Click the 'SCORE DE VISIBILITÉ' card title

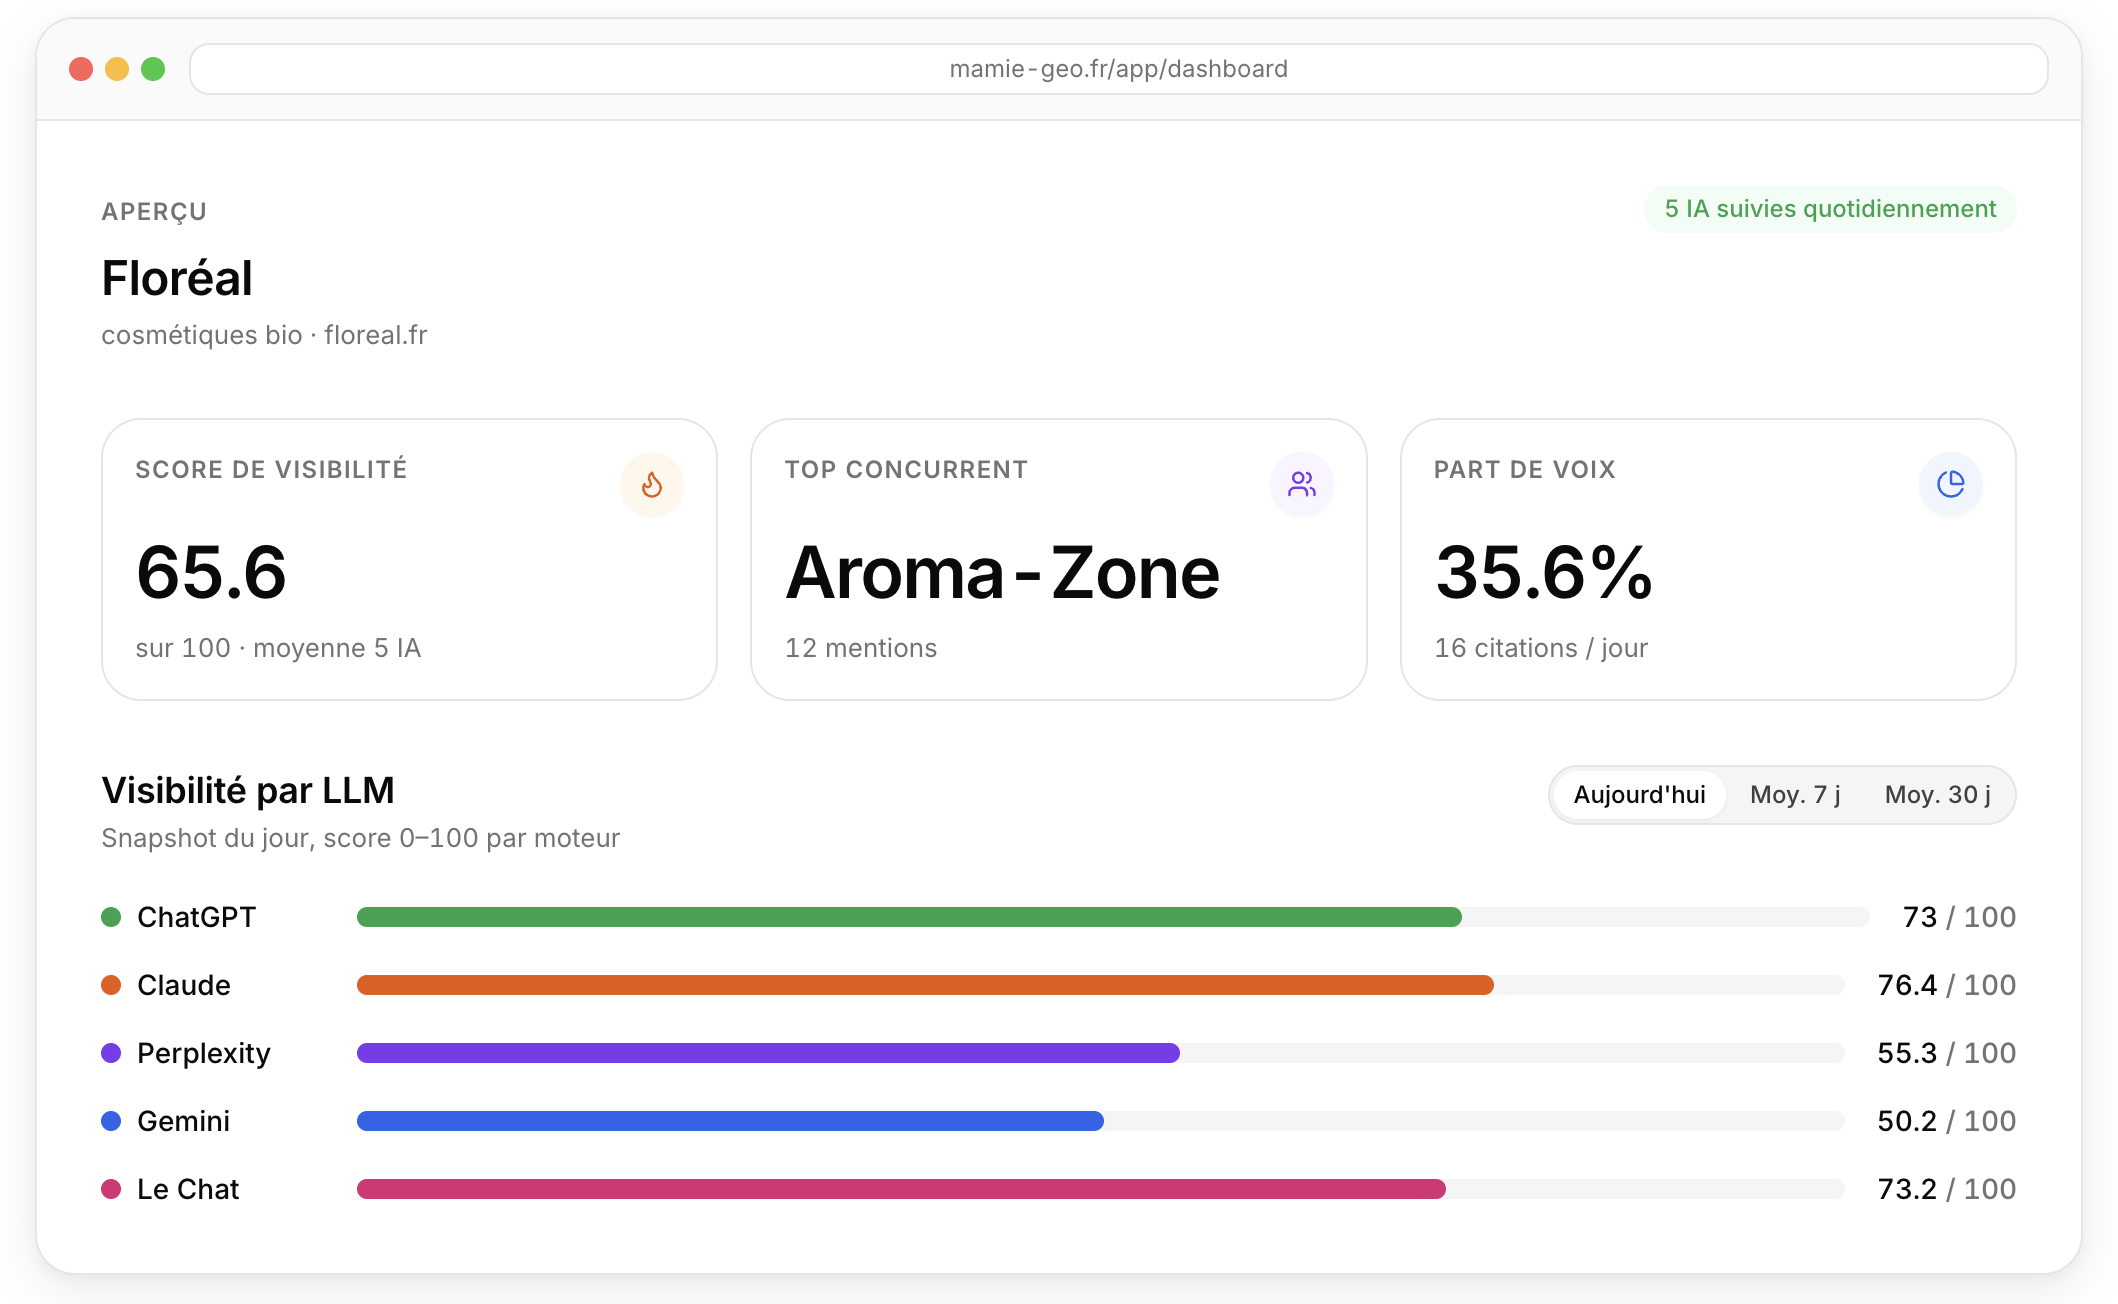click(x=271, y=470)
